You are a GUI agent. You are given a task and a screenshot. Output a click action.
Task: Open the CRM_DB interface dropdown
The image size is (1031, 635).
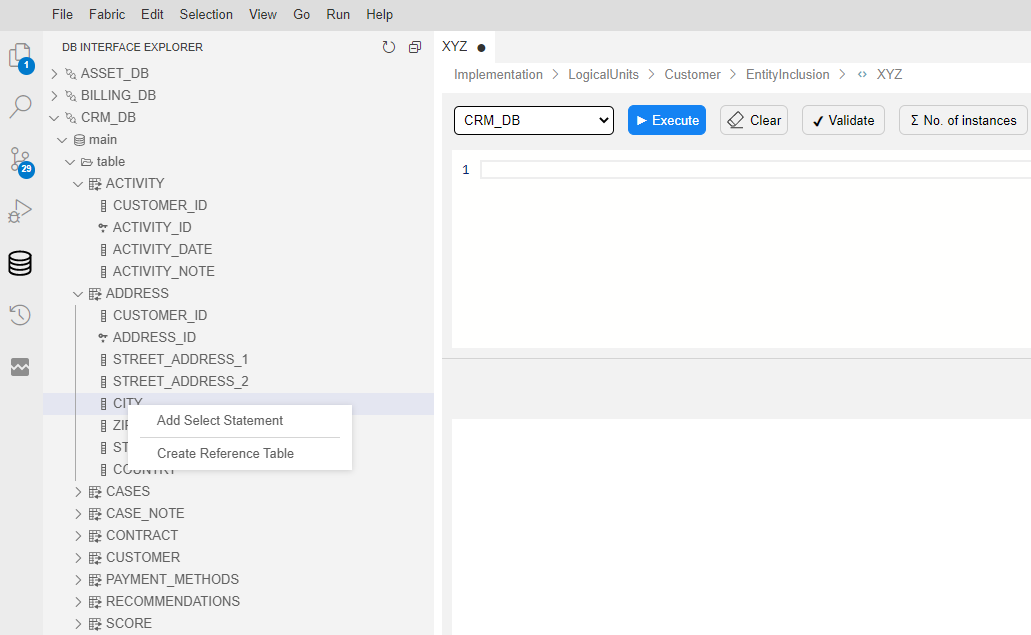click(x=533, y=120)
